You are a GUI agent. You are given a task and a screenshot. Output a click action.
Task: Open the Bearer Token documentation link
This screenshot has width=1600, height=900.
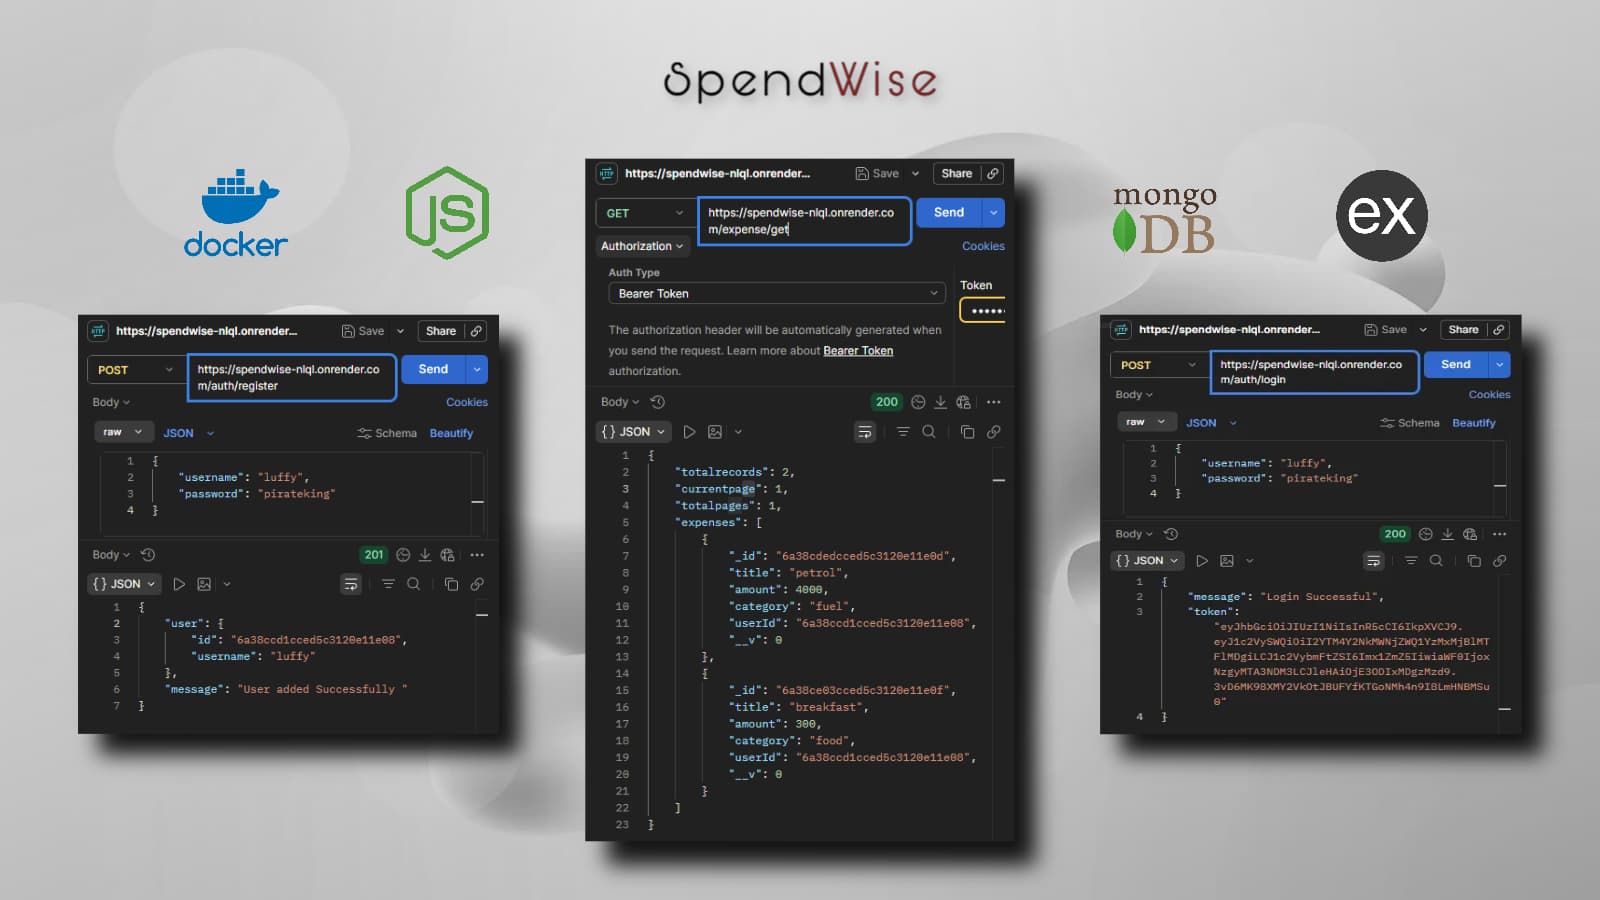click(858, 351)
